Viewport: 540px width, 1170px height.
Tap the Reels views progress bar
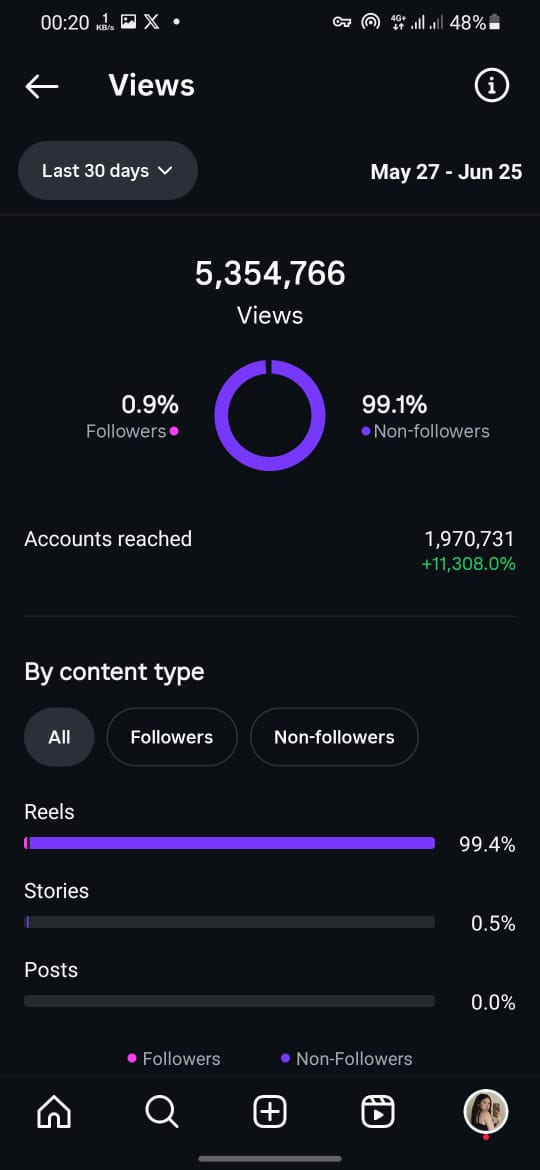coord(230,843)
